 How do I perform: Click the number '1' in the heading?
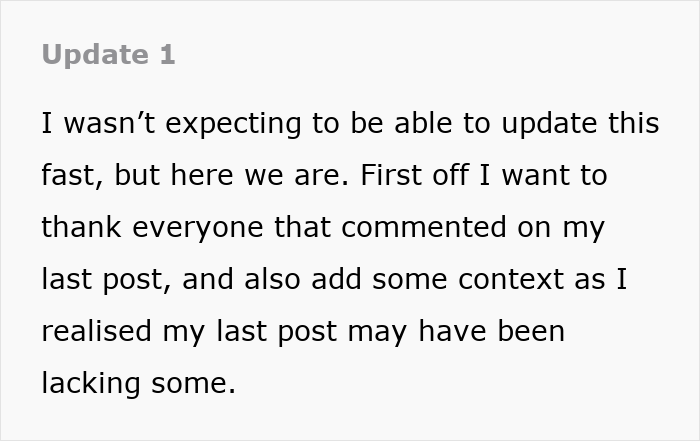[x=167, y=55]
